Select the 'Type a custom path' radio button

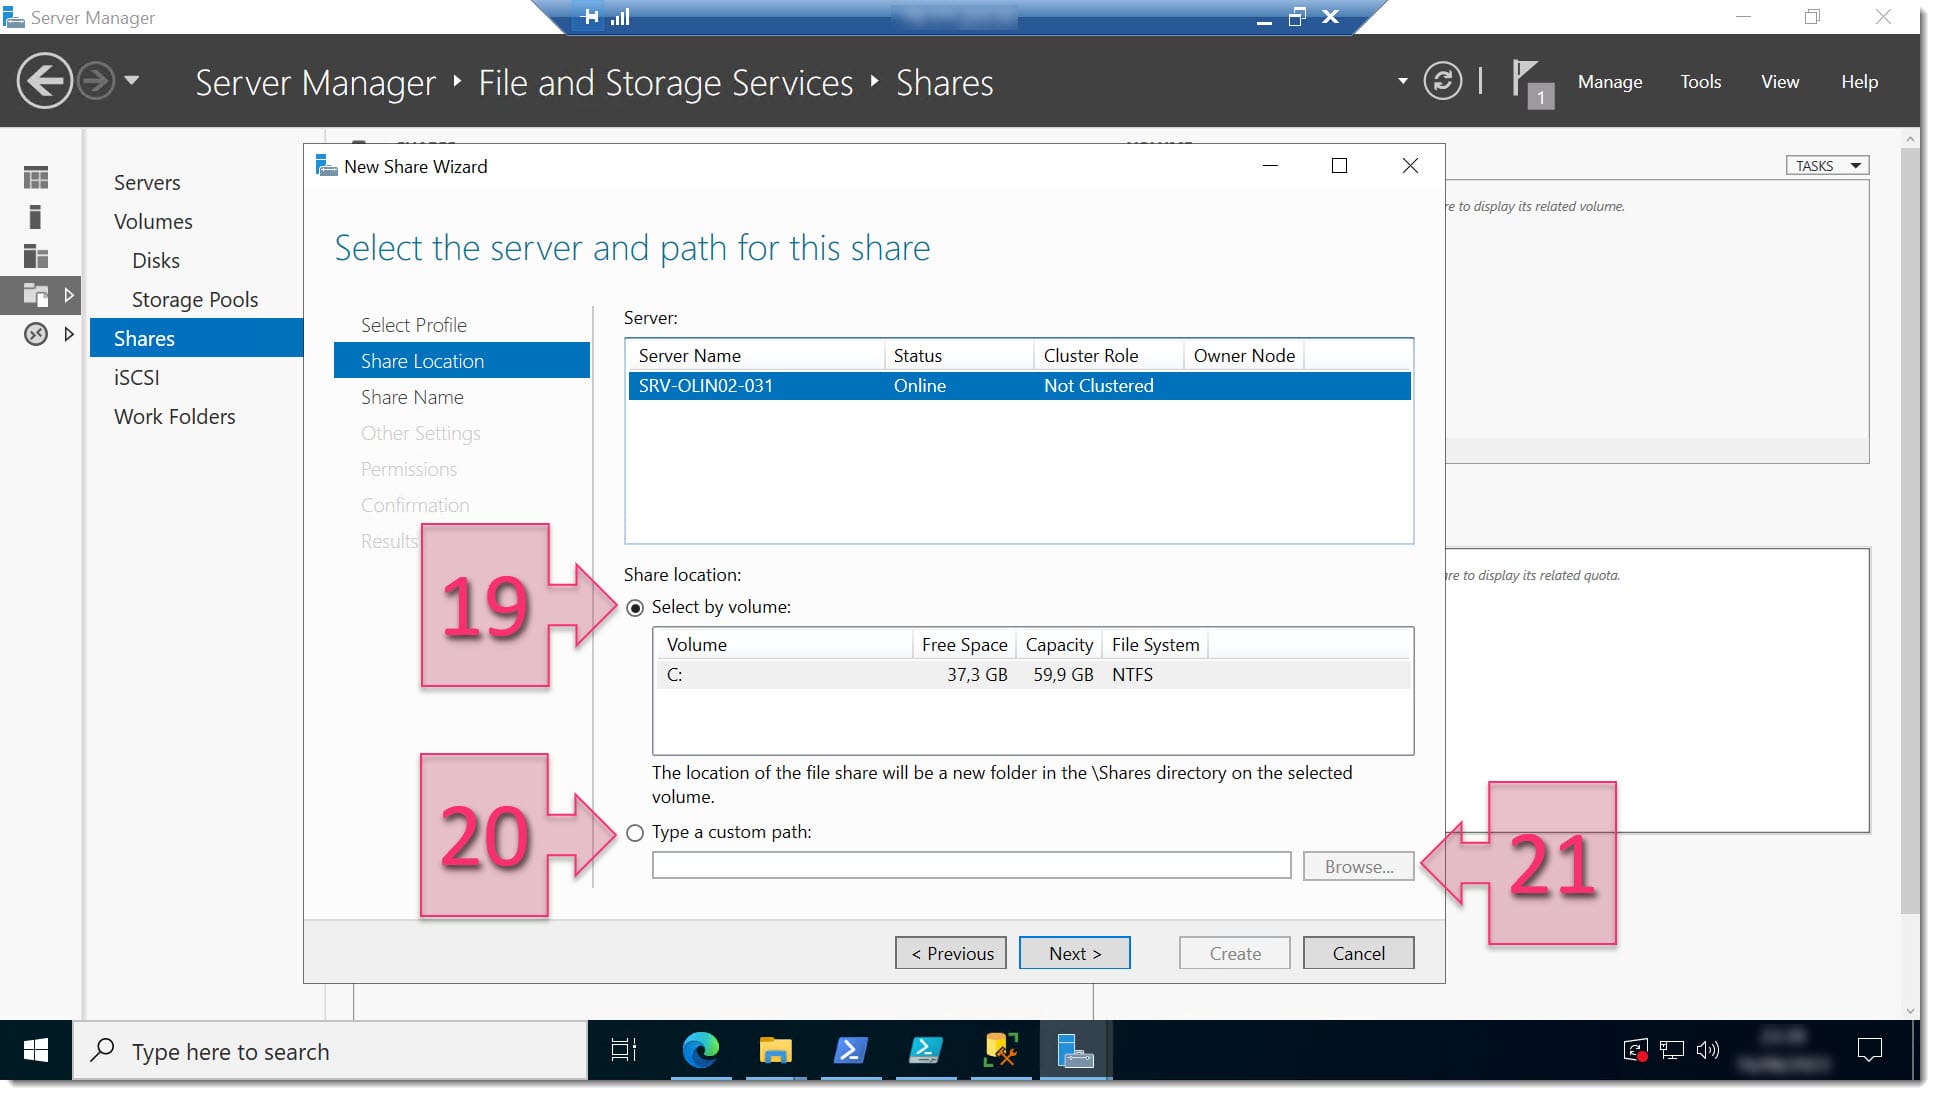point(635,831)
